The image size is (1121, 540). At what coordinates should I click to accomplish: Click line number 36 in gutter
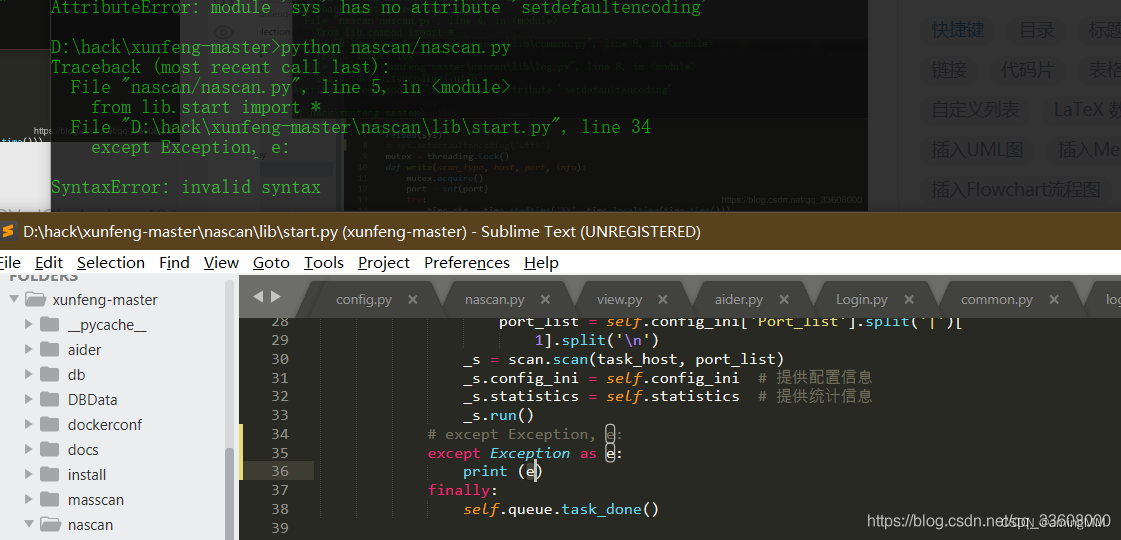[x=280, y=471]
